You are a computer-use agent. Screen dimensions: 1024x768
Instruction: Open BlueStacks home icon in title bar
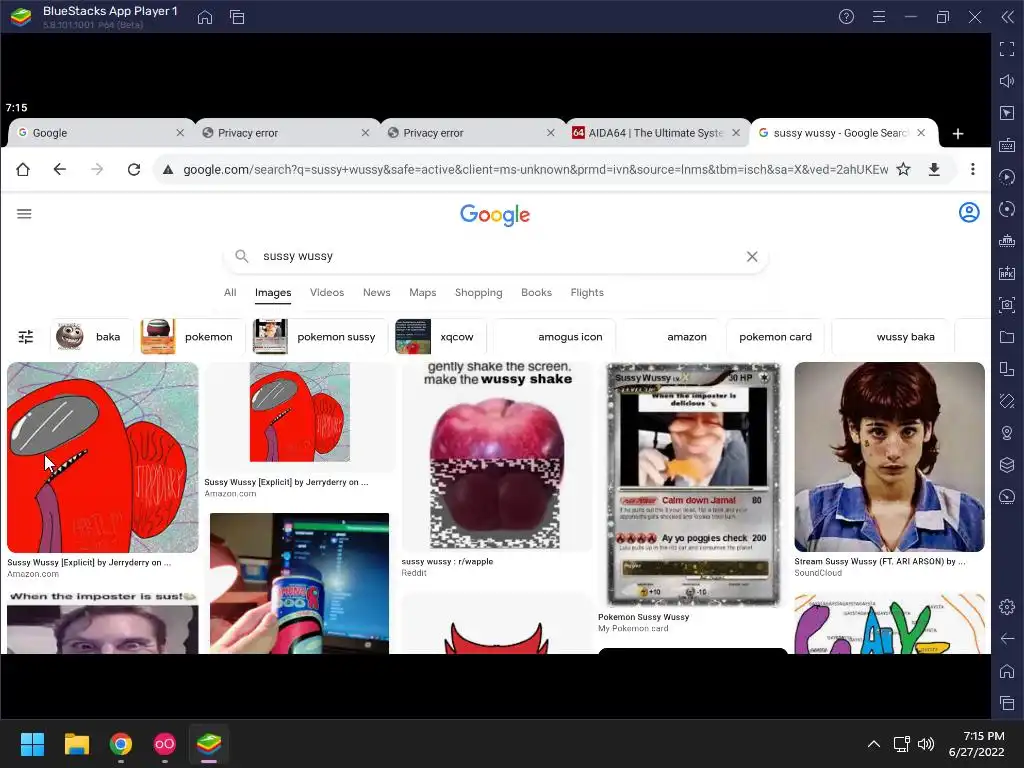[x=205, y=17]
